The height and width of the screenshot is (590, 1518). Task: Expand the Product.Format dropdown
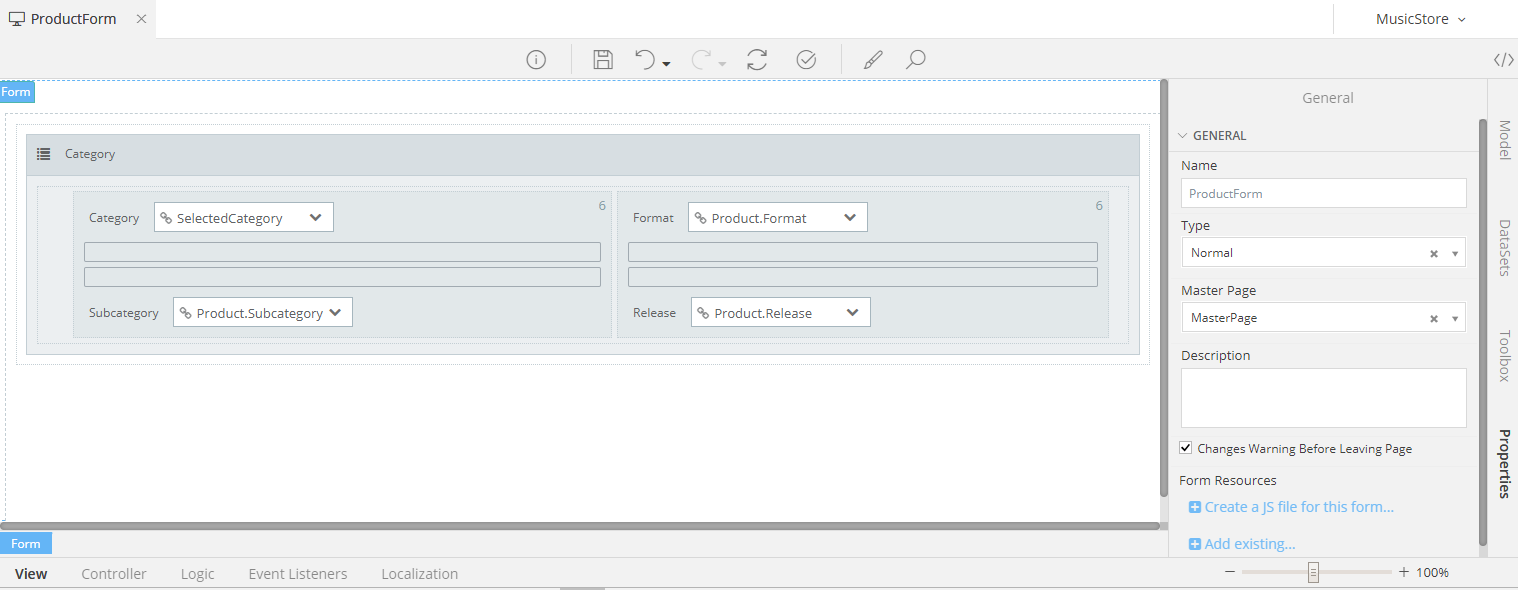coord(849,218)
